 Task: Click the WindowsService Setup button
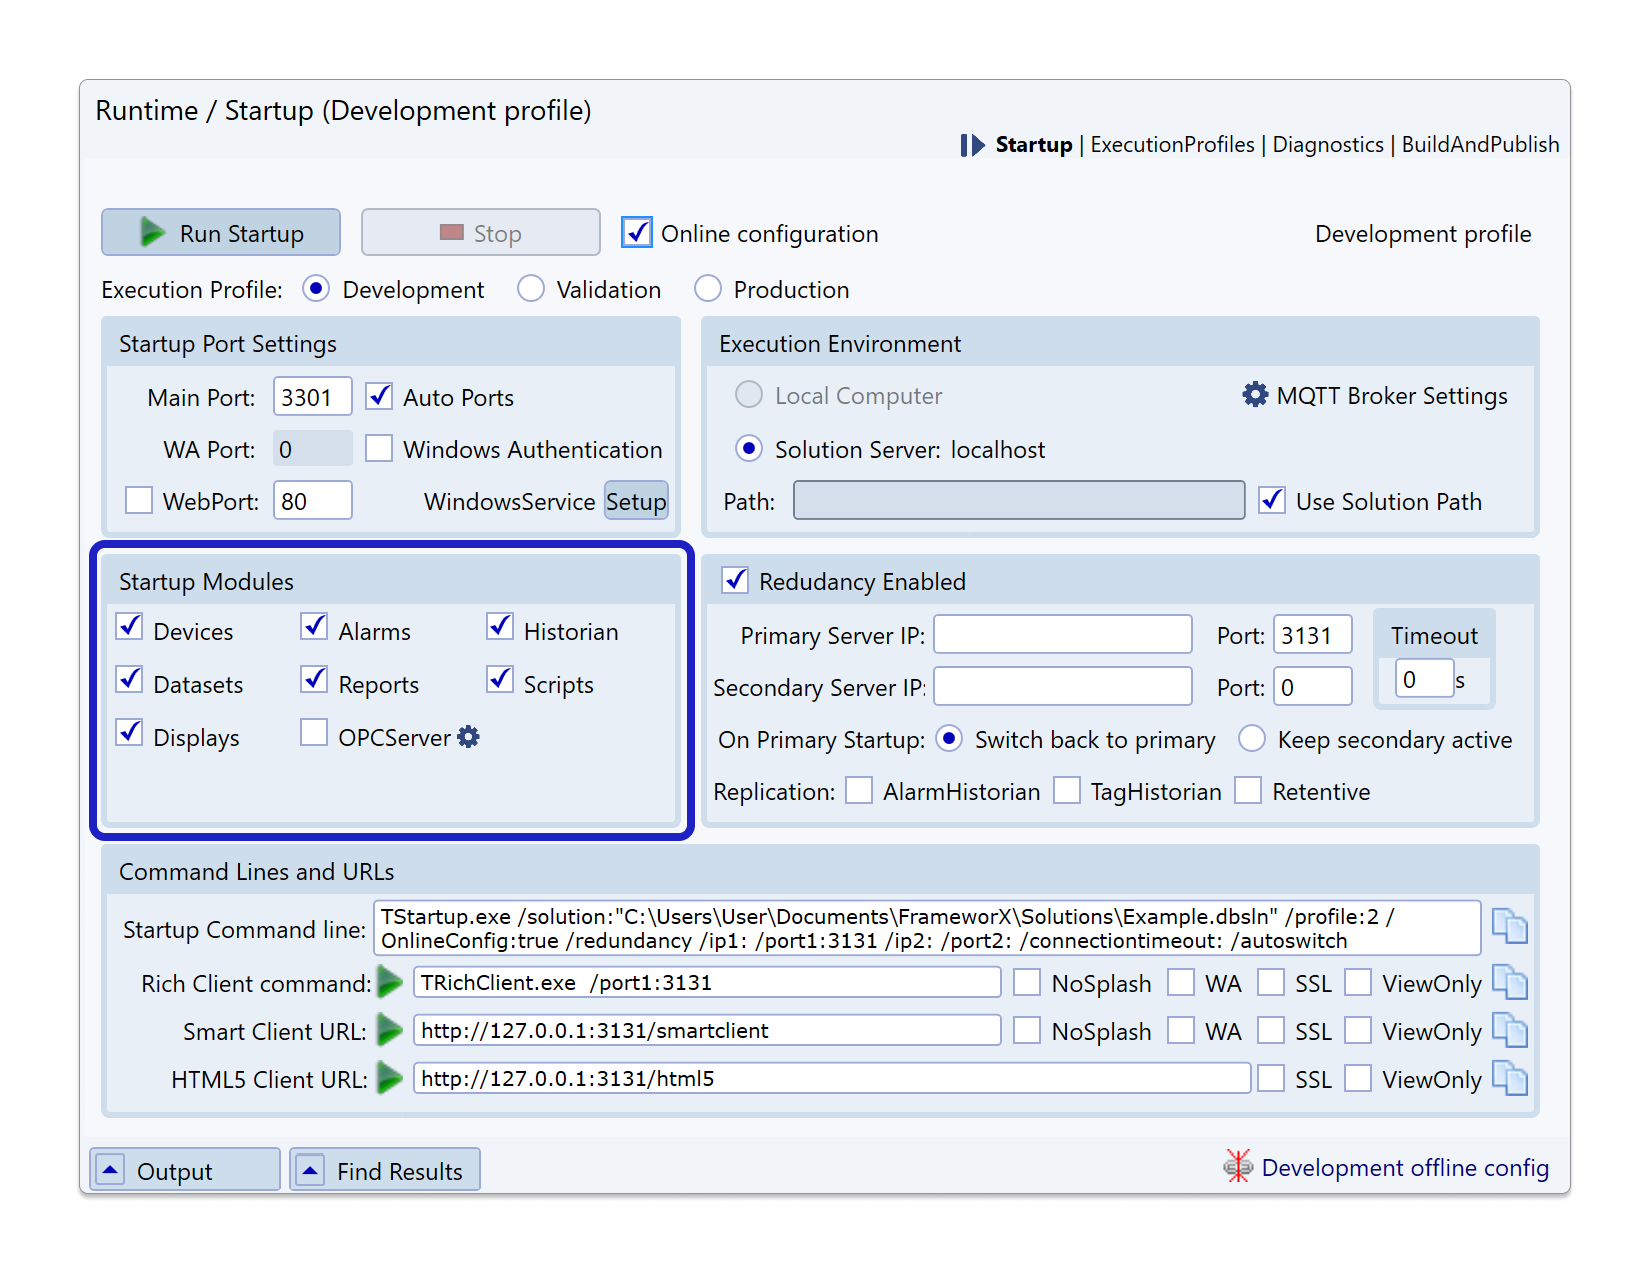[636, 501]
